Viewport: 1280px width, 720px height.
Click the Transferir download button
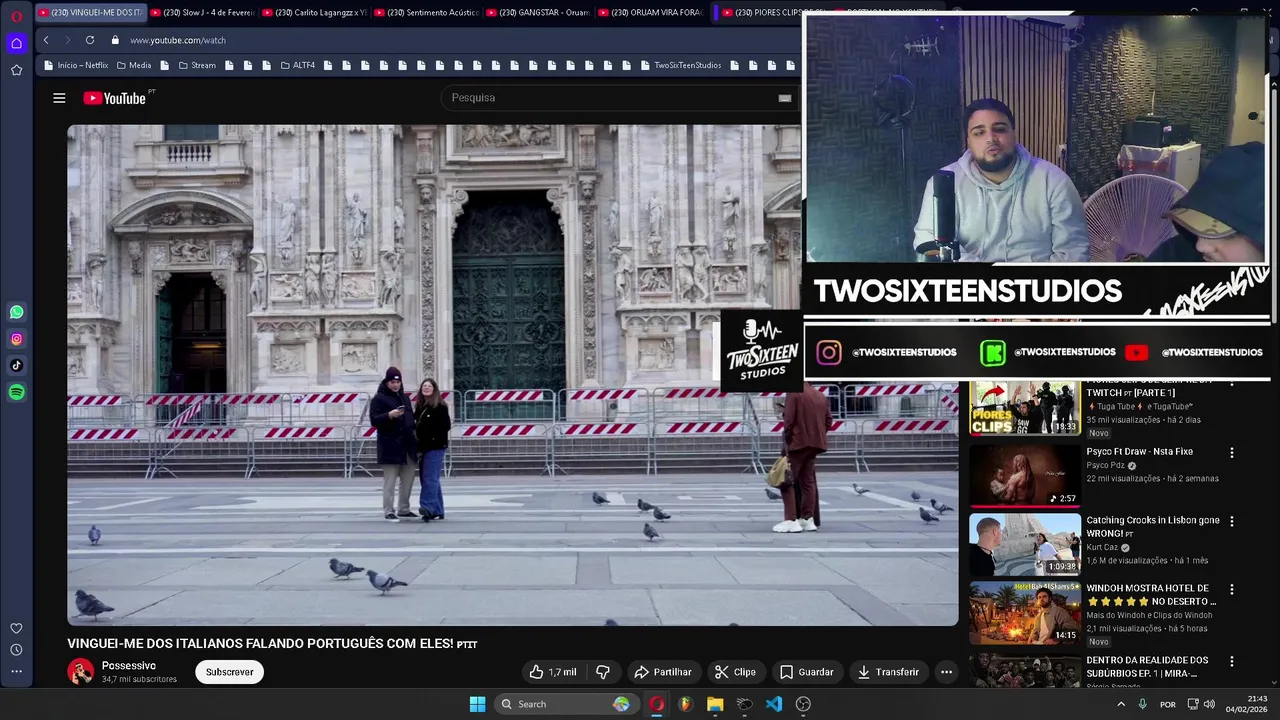tap(888, 672)
